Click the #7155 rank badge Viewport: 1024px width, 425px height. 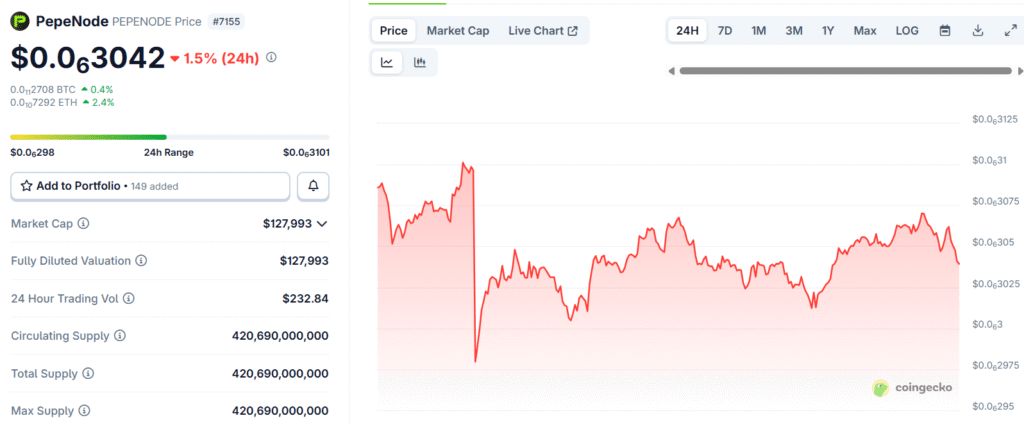(226, 22)
